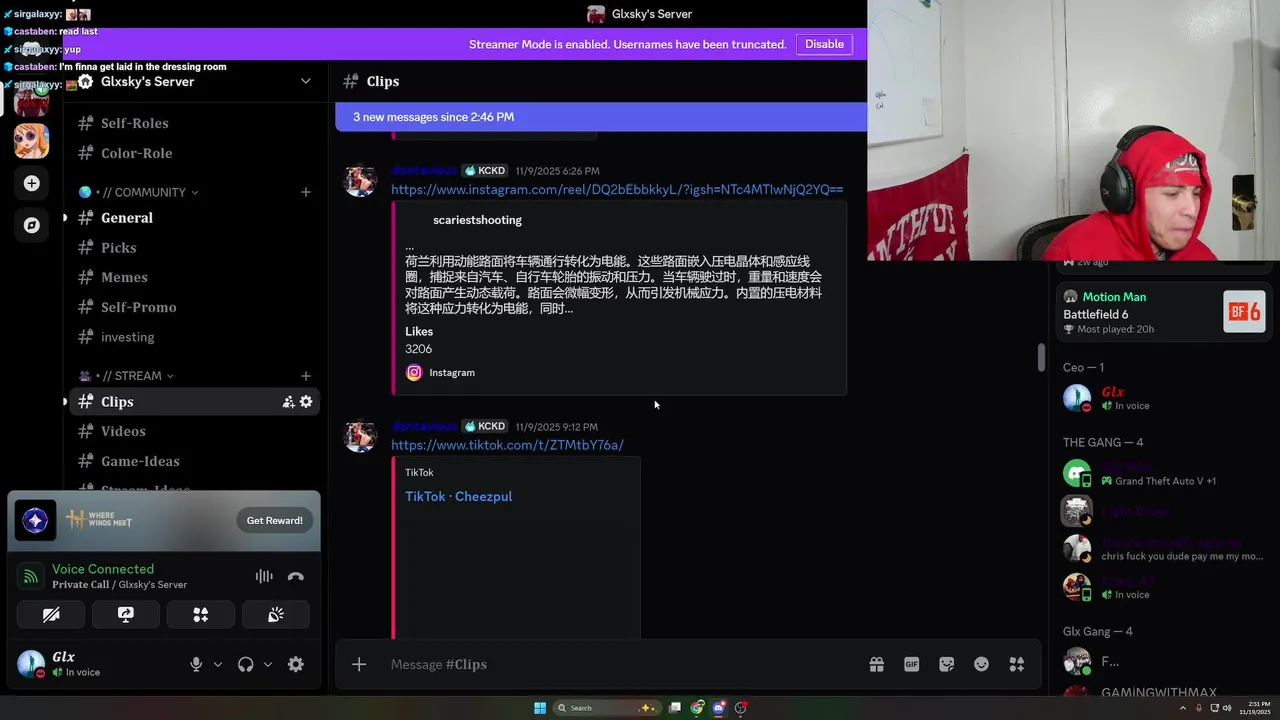The image size is (1280, 720).
Task: Edit Clips channel settings gear
Action: pyautogui.click(x=306, y=402)
